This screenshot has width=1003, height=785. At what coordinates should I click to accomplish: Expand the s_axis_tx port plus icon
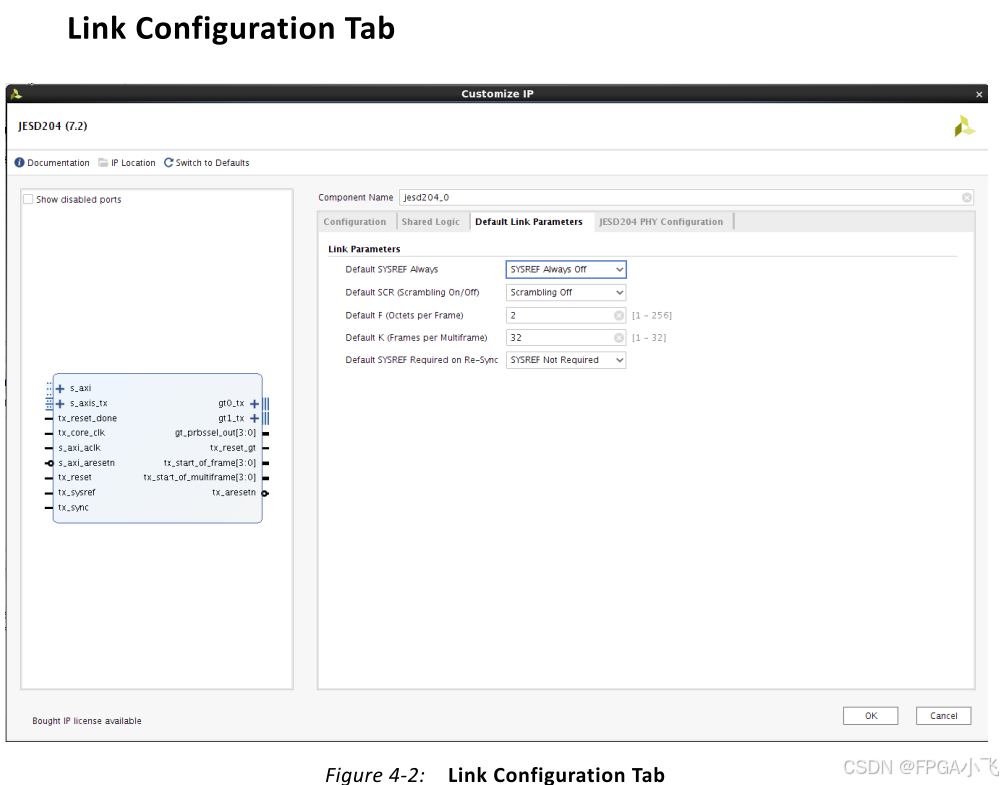coord(60,404)
